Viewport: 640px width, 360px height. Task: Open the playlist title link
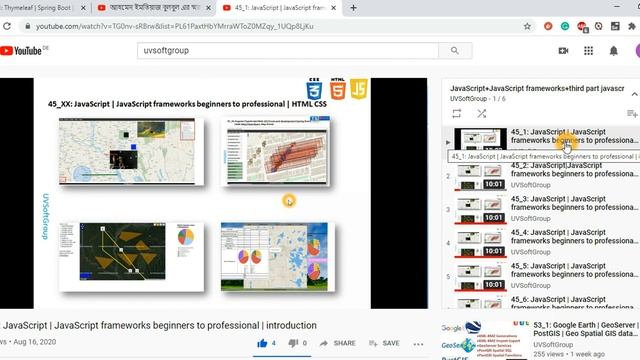[537, 88]
